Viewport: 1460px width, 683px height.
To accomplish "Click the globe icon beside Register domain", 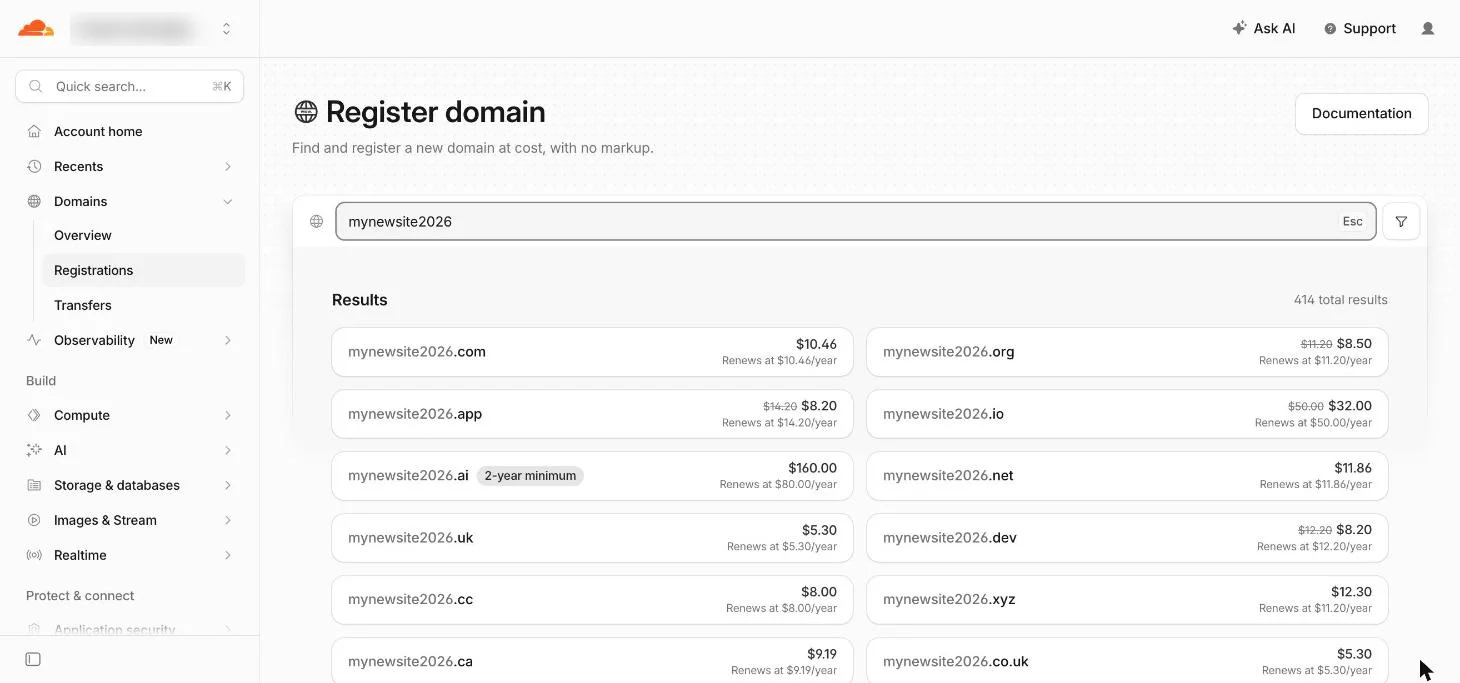I will pos(305,112).
